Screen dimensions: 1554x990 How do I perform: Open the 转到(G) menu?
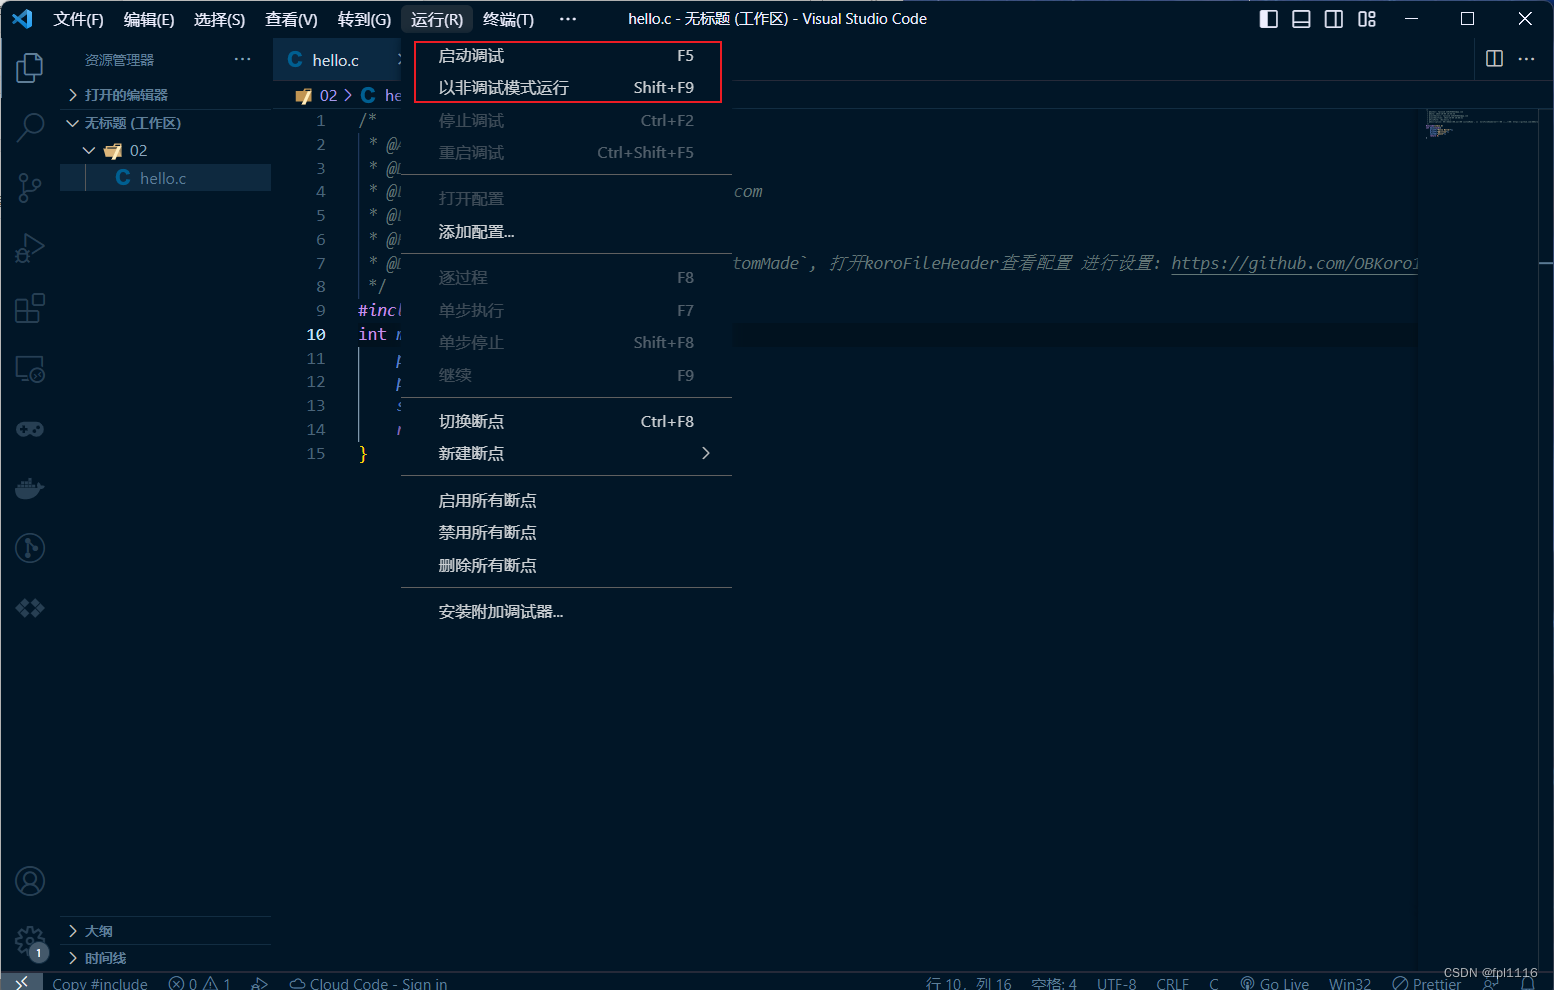tap(364, 19)
